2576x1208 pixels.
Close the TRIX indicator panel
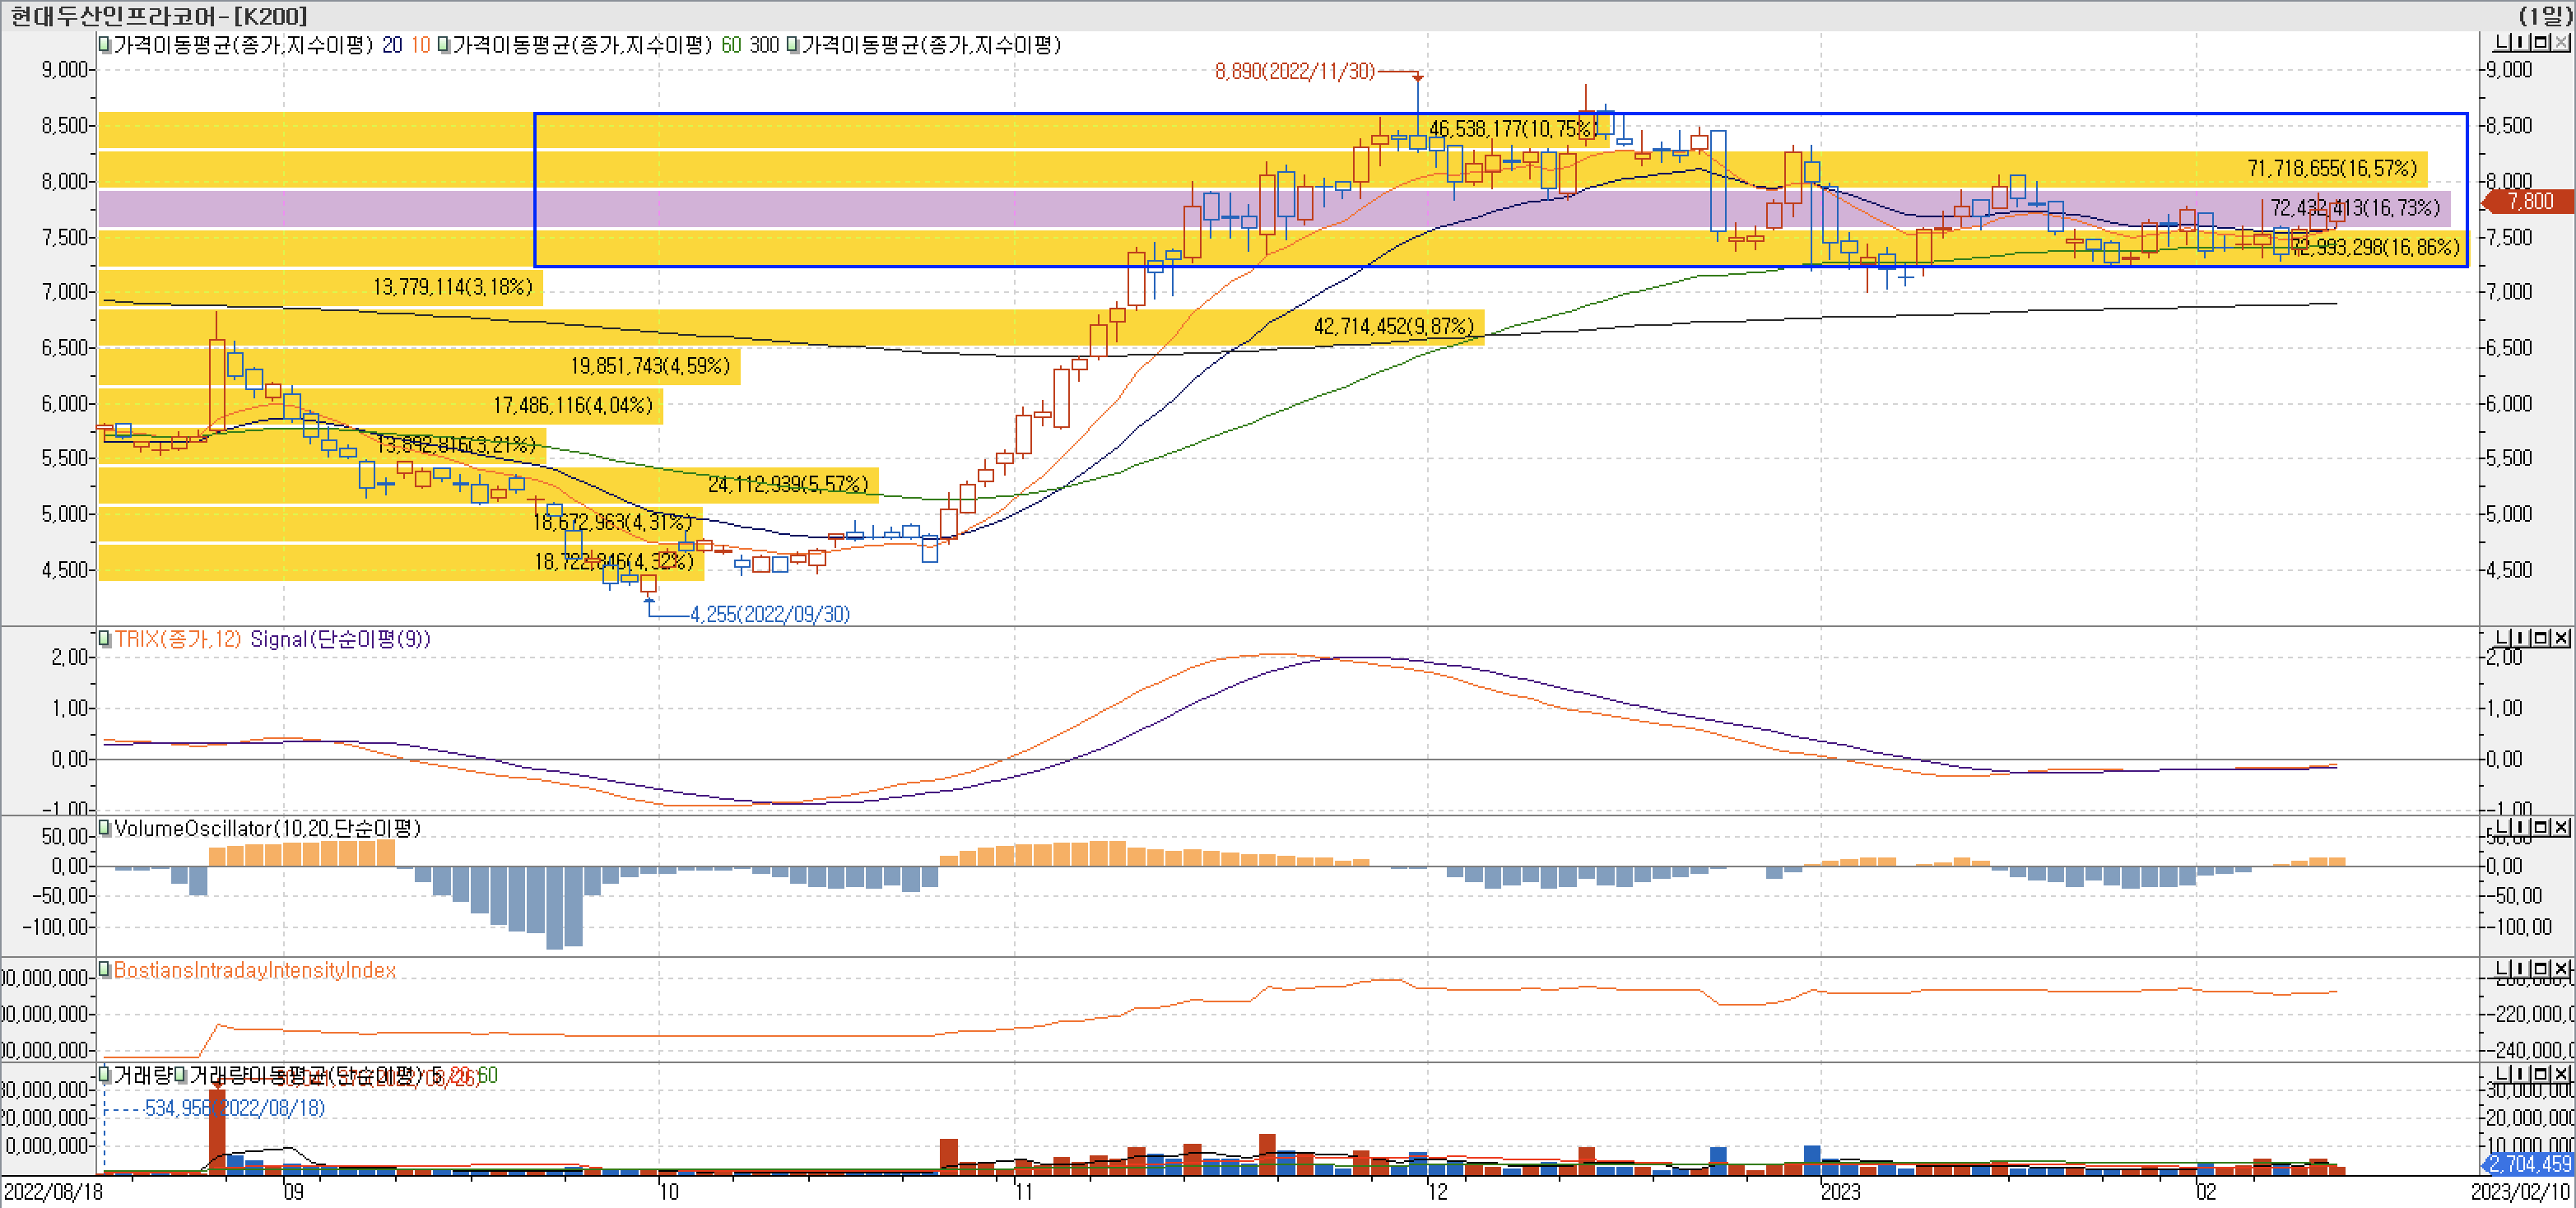click(2561, 638)
